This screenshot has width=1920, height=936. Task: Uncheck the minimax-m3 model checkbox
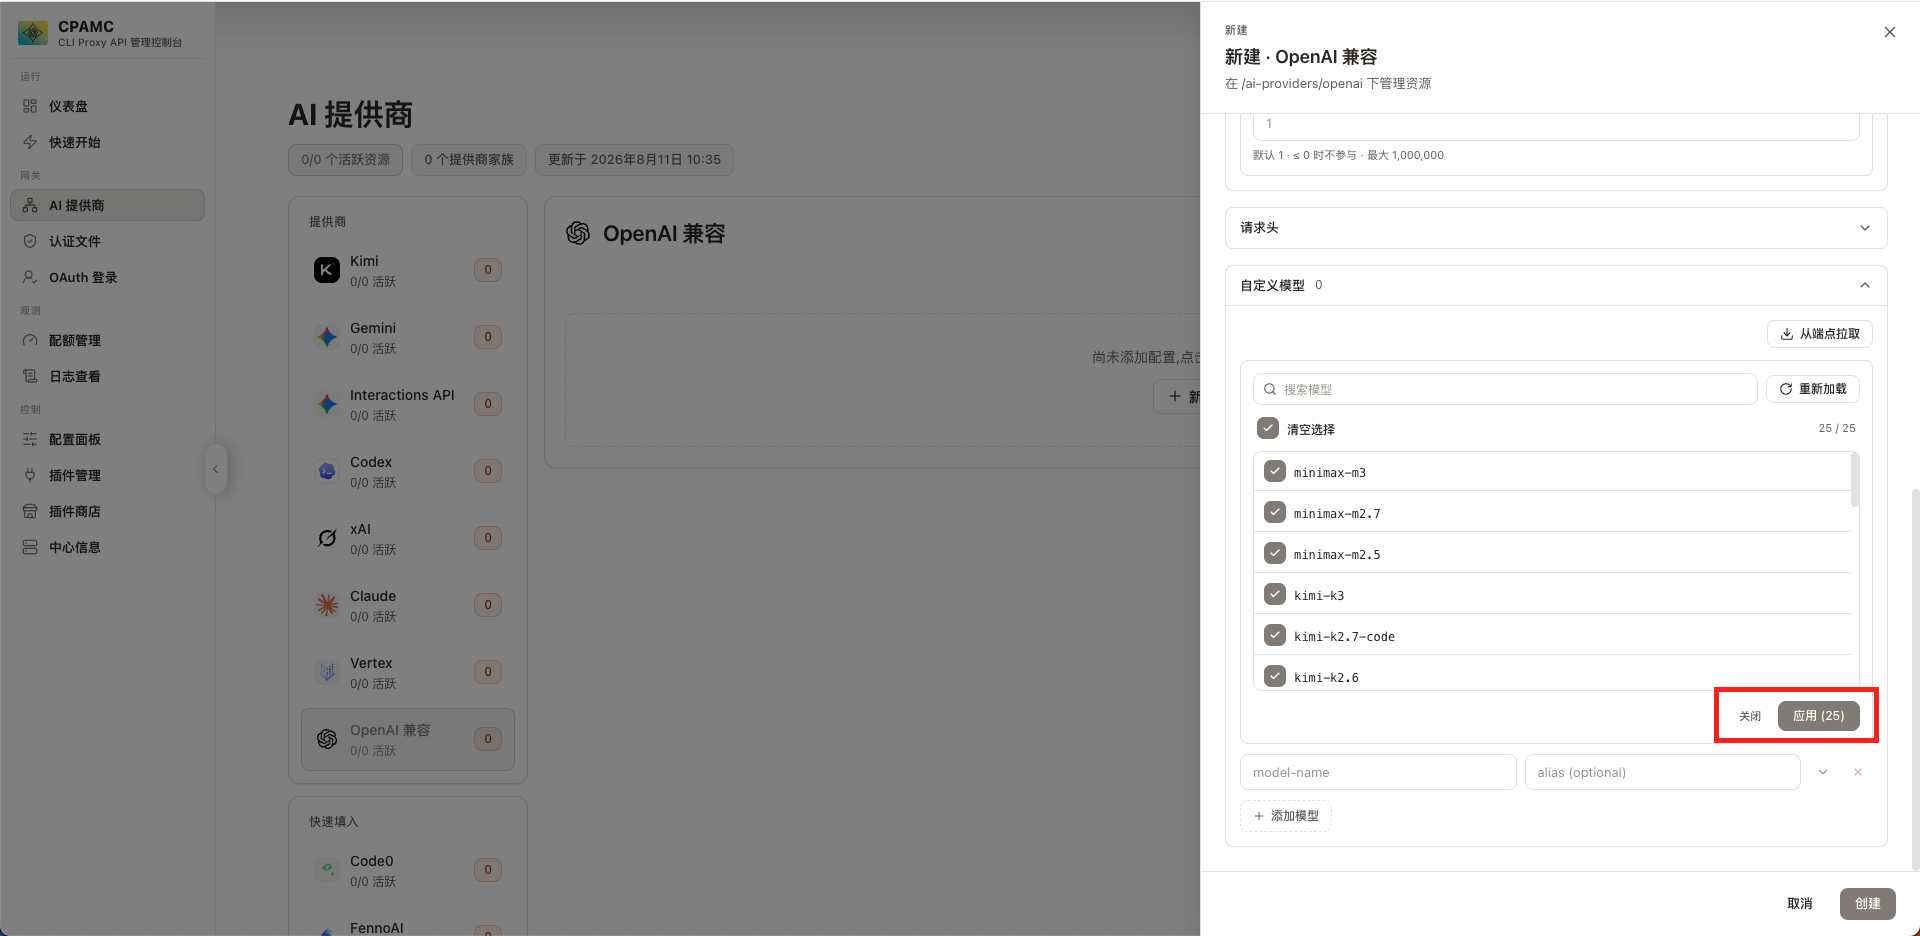[x=1275, y=471]
